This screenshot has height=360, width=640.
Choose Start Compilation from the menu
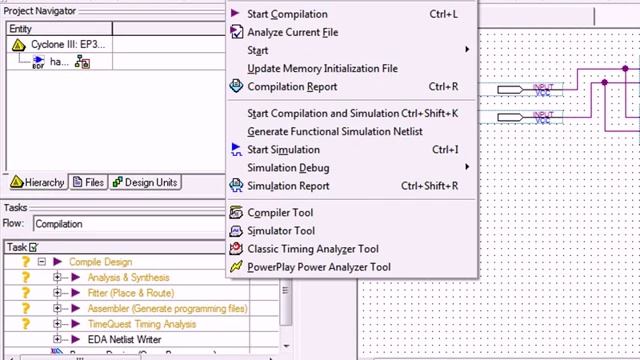[x=352, y=14]
